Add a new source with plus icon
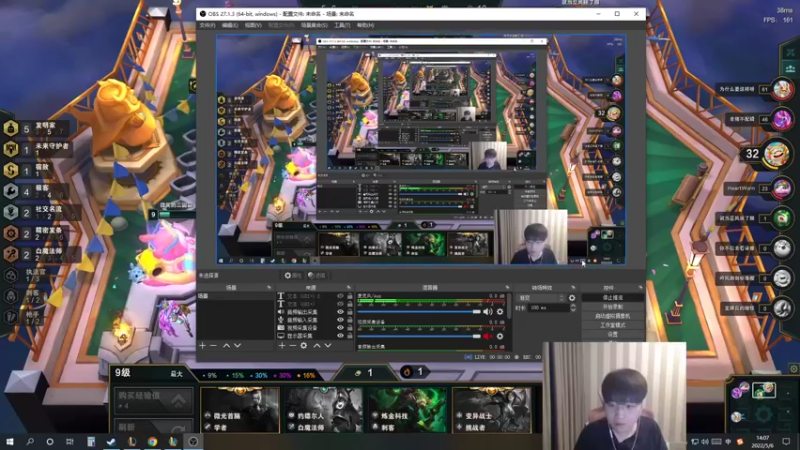The width and height of the screenshot is (800, 450). tap(282, 345)
